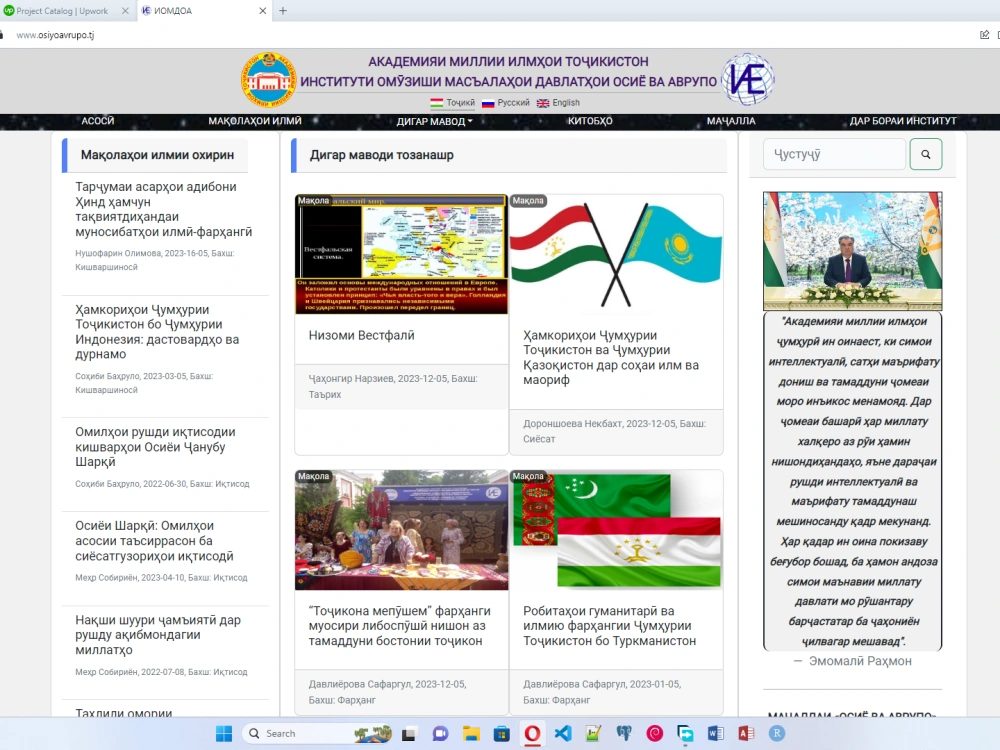Open the Тоҷикистон ва Қазоқистон card title
Image resolution: width=1000 pixels, height=750 pixels.
(611, 357)
